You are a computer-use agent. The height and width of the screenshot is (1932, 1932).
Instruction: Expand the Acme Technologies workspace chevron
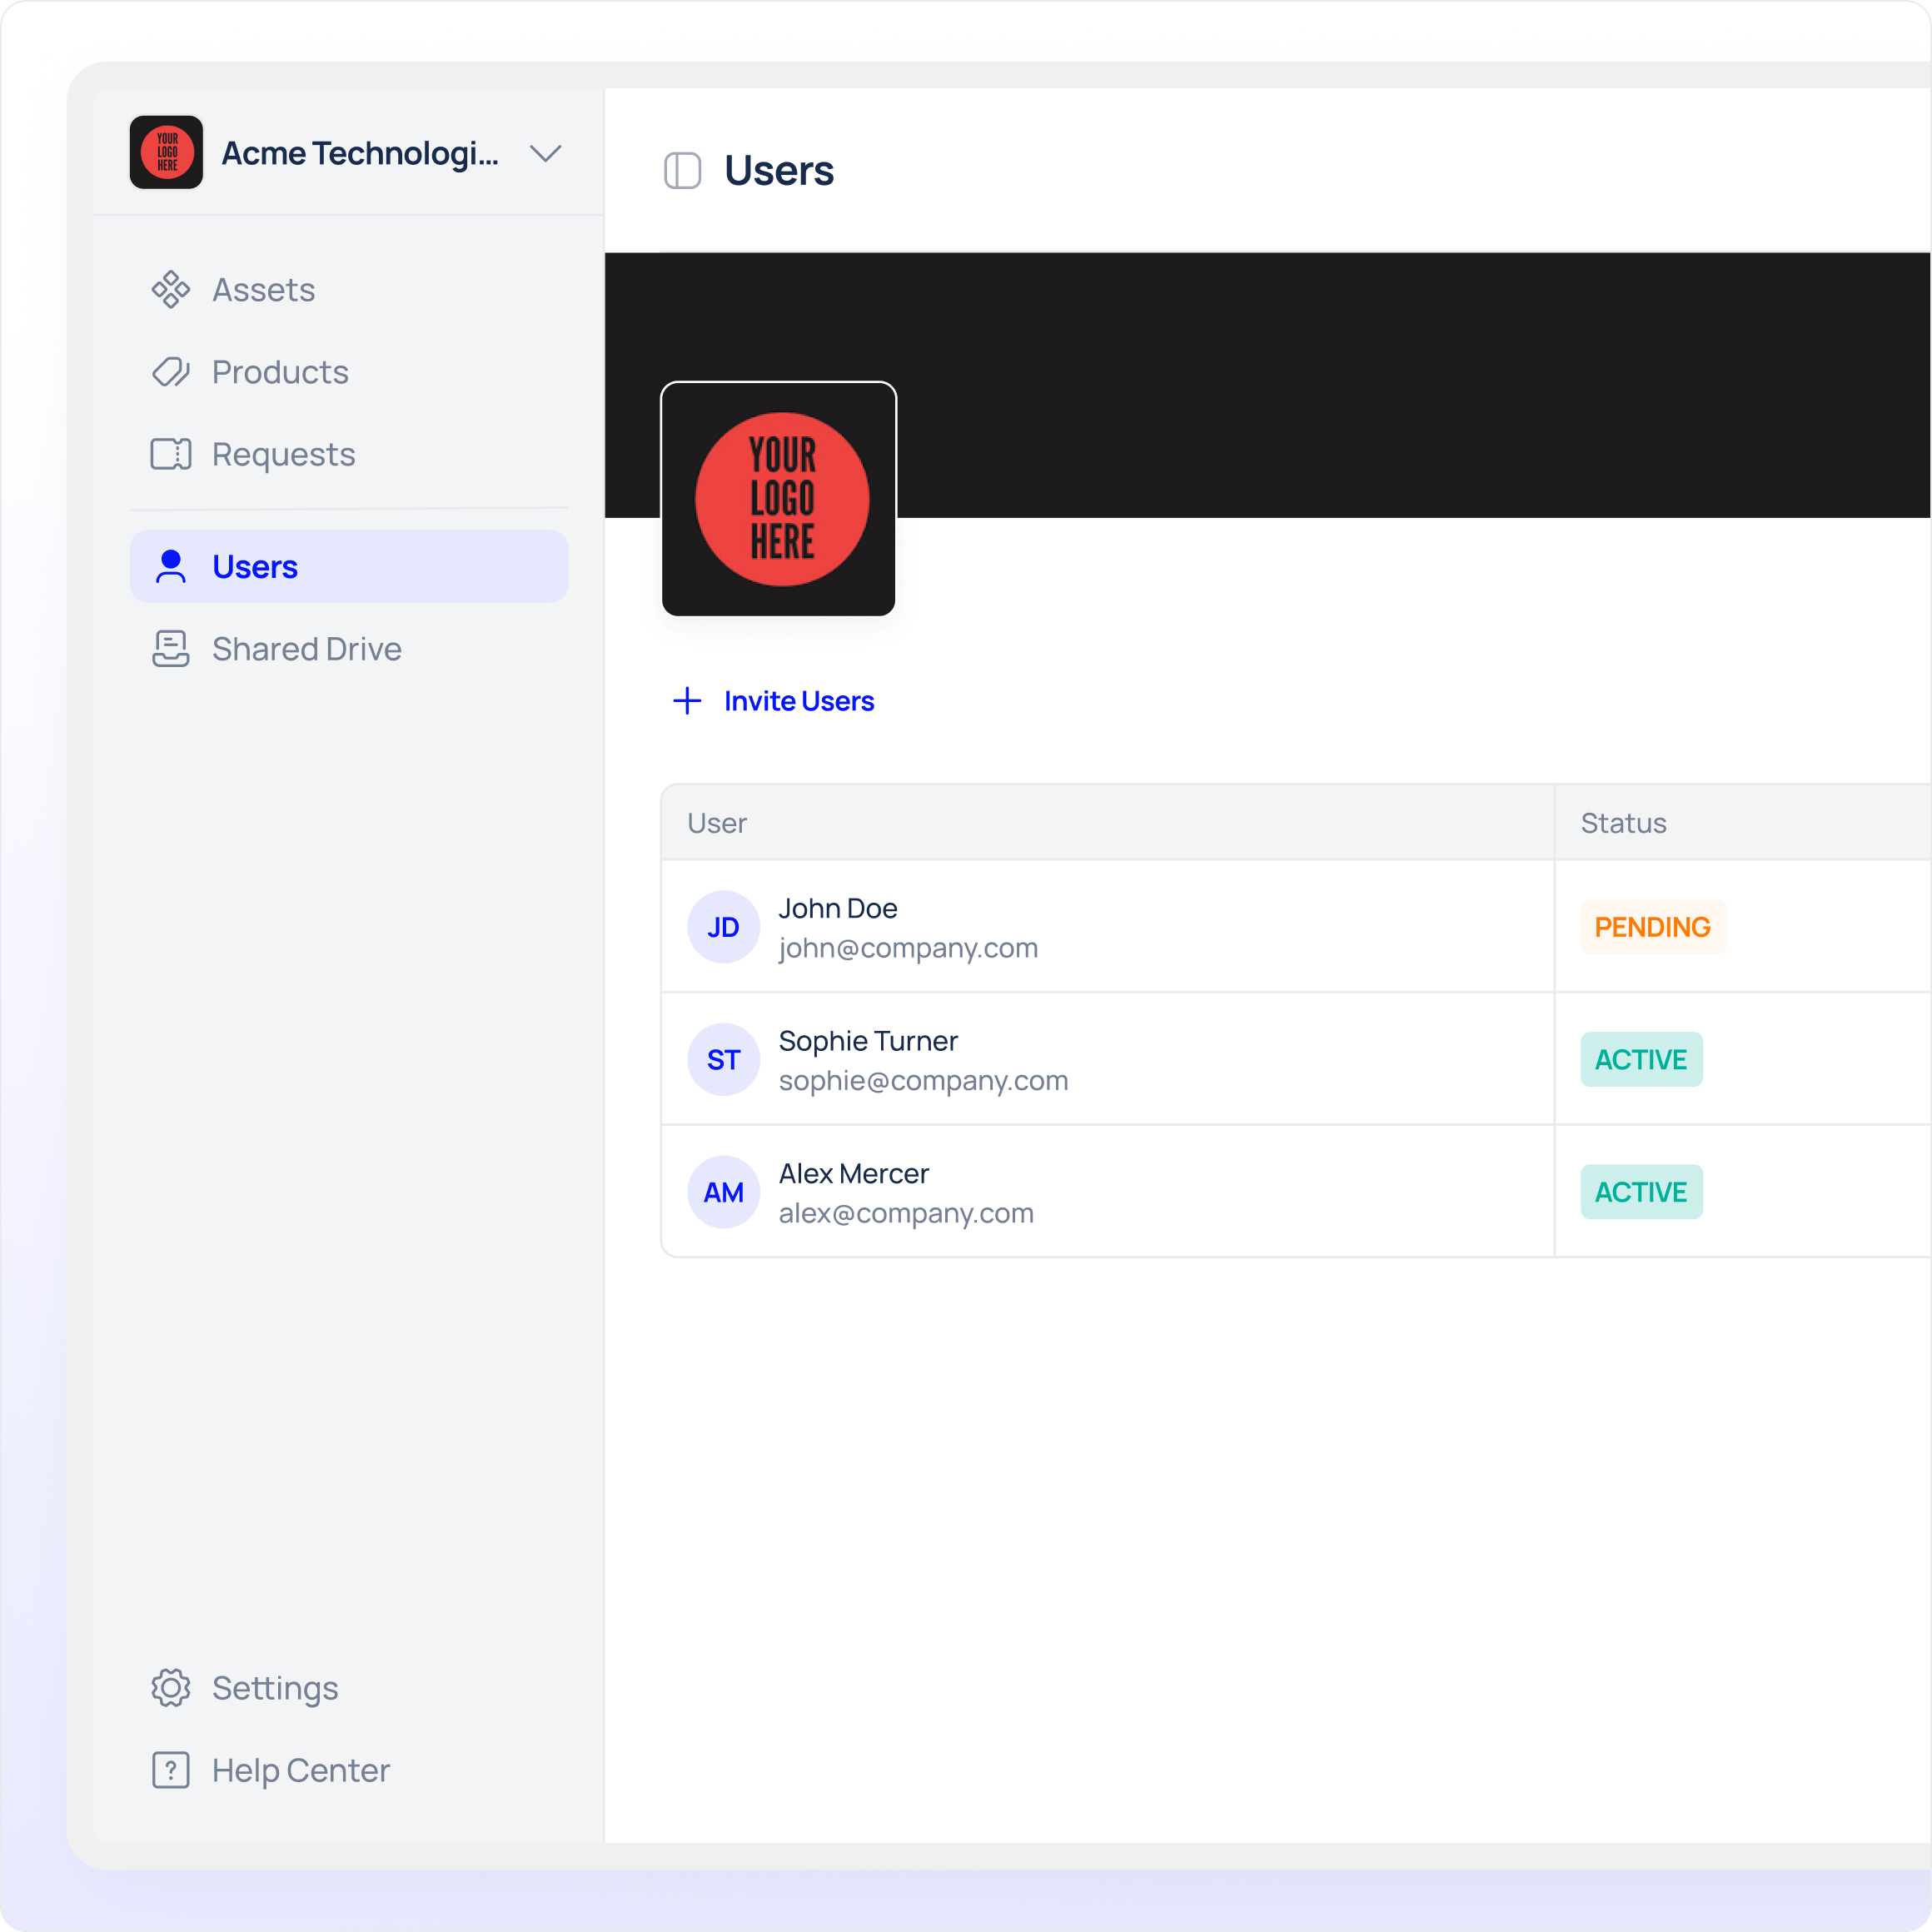coord(545,154)
